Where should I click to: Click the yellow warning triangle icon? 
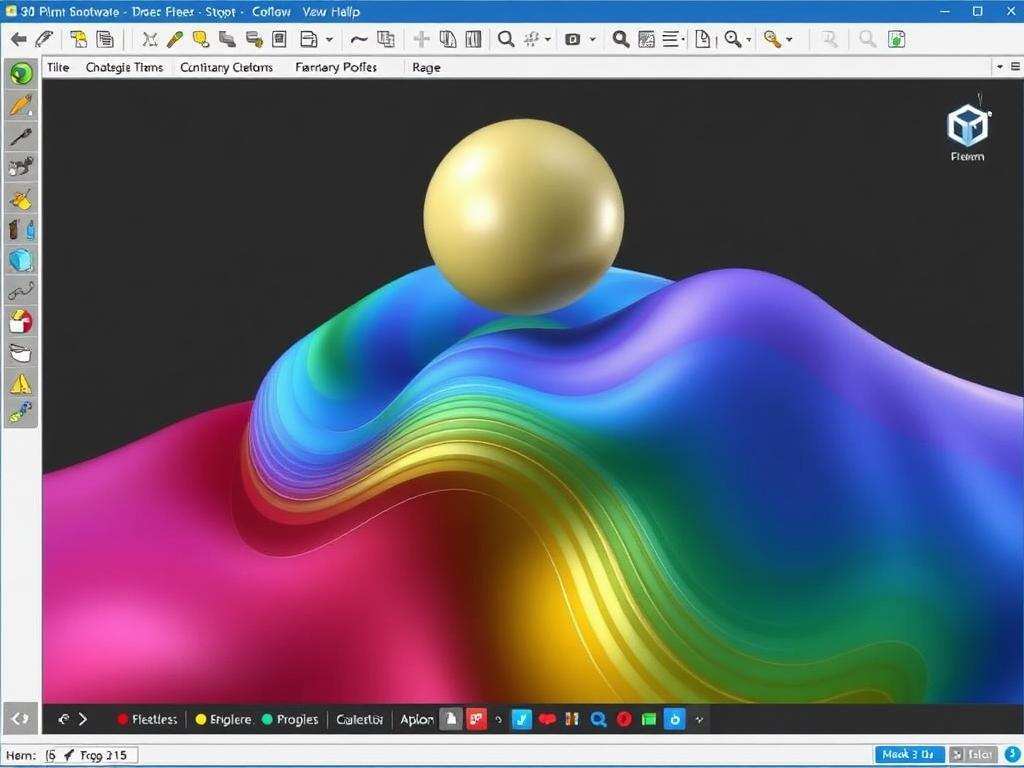pyautogui.click(x=21, y=383)
